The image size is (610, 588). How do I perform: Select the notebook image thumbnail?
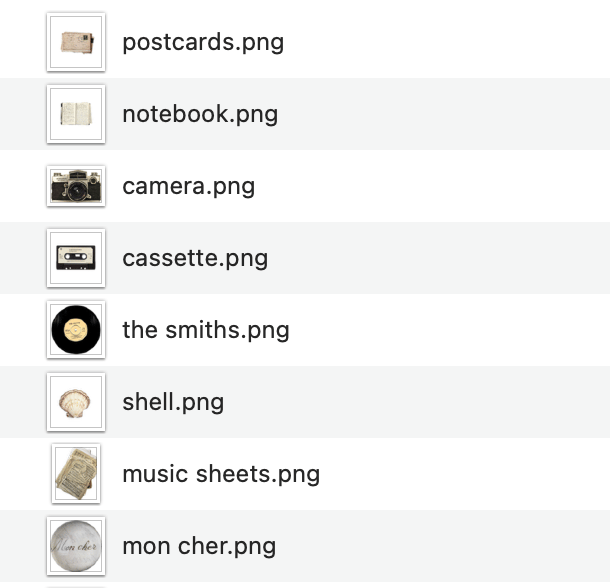coord(76,114)
